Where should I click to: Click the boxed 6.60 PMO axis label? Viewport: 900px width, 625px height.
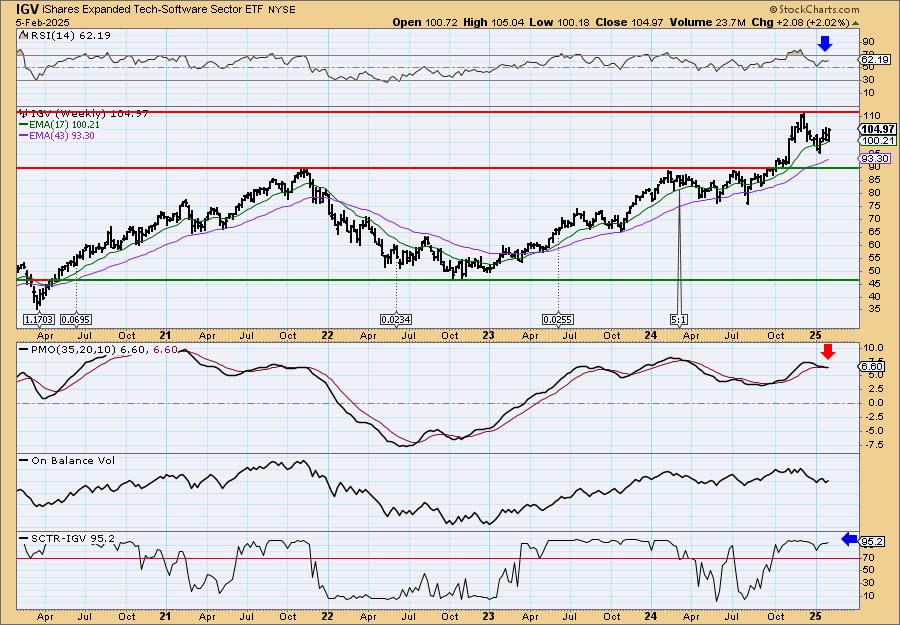click(x=872, y=367)
